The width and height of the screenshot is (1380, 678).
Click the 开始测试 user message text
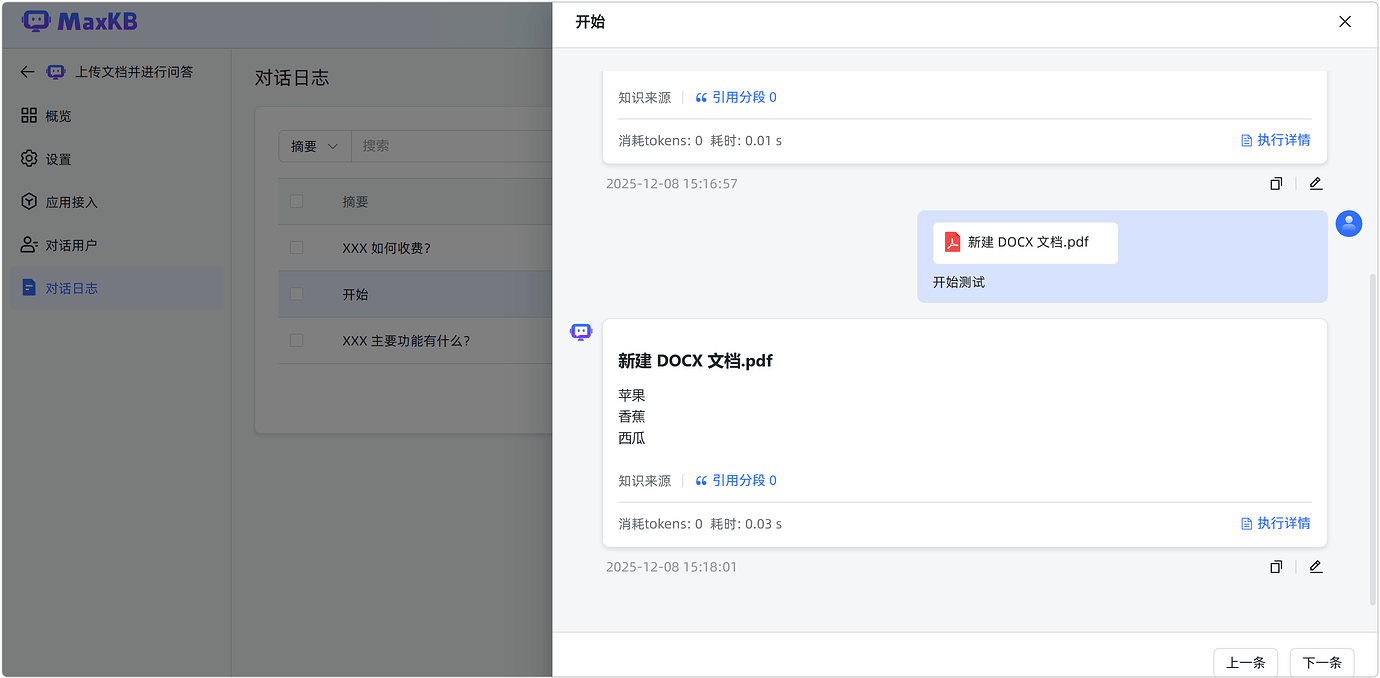[x=959, y=283]
